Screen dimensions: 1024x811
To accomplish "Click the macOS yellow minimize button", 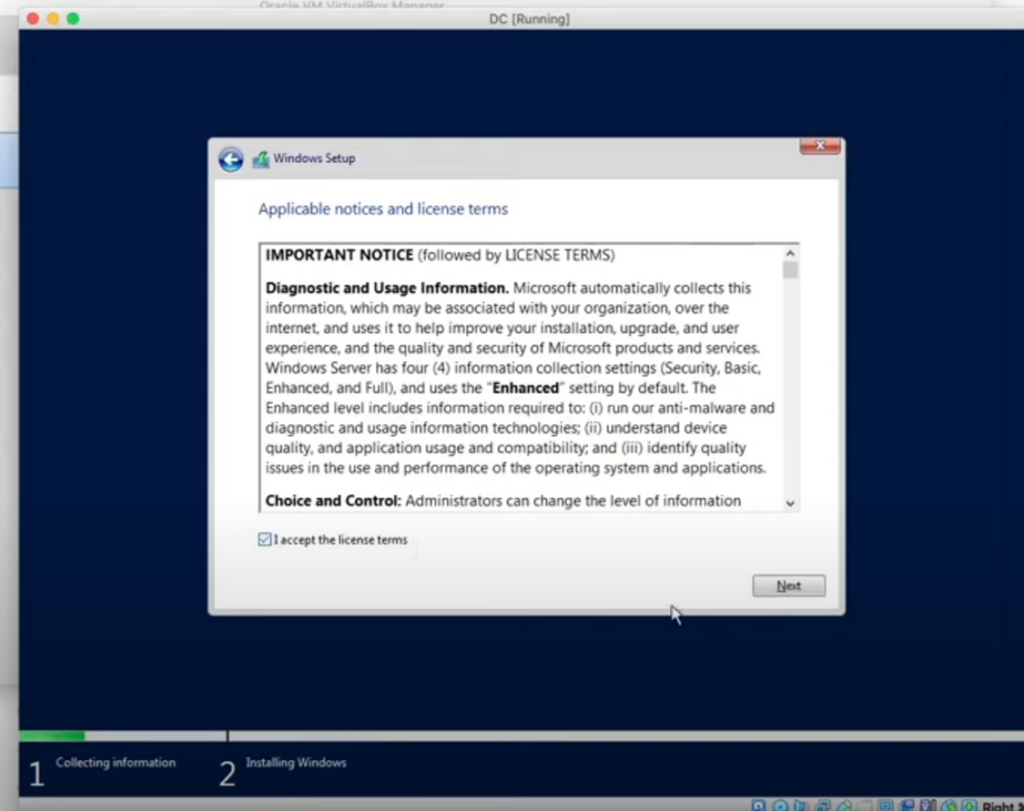I will point(52,19).
